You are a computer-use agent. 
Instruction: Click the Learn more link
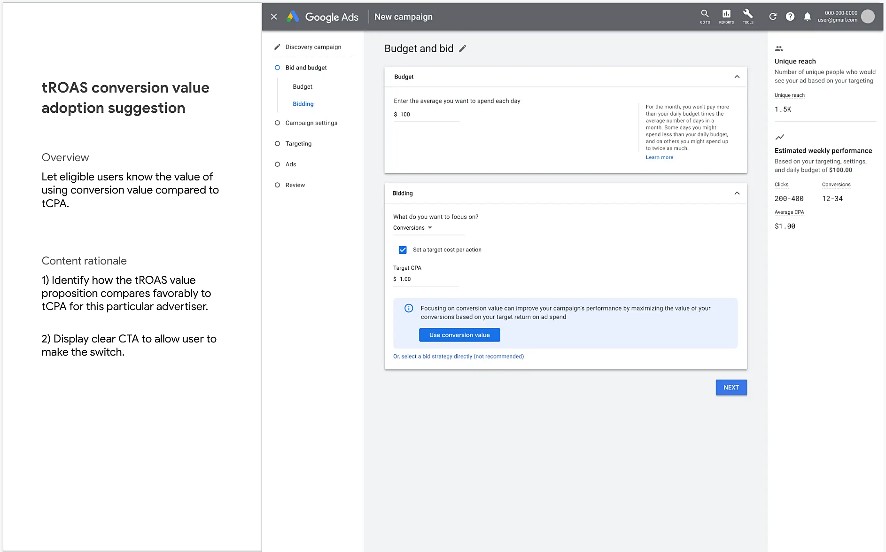click(x=659, y=157)
